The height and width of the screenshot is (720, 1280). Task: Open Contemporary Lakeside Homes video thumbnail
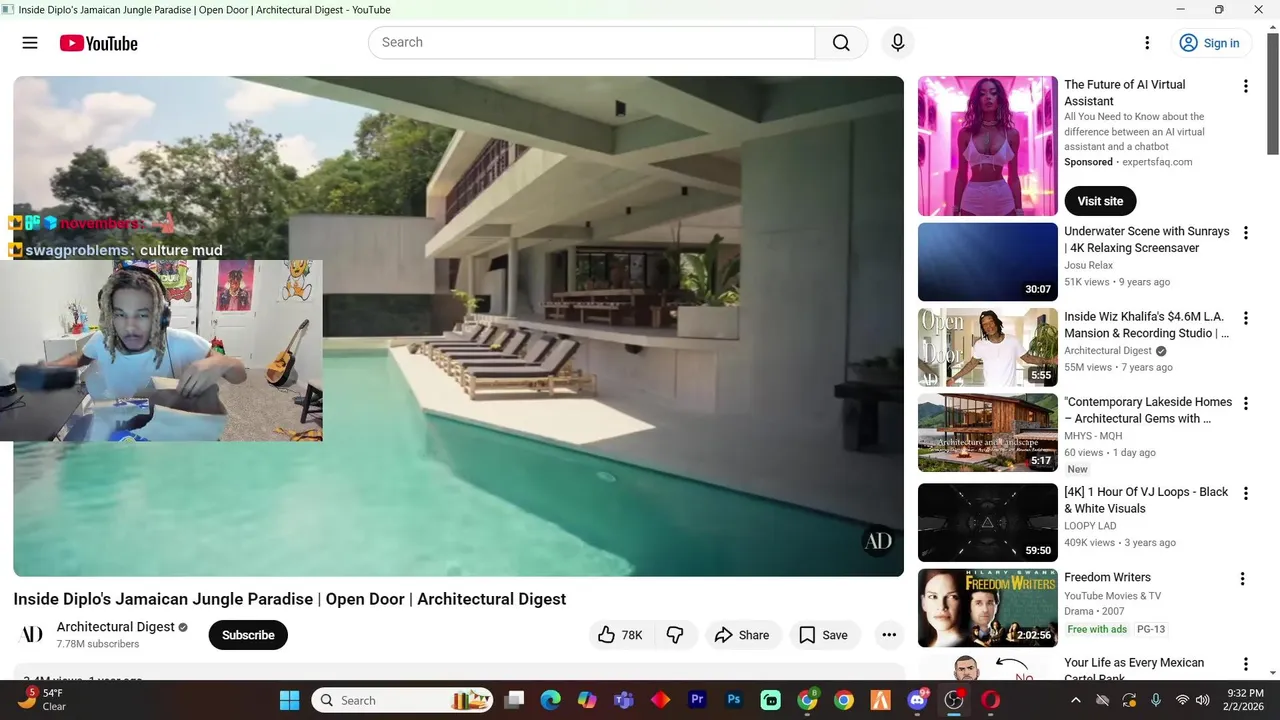[x=987, y=432]
